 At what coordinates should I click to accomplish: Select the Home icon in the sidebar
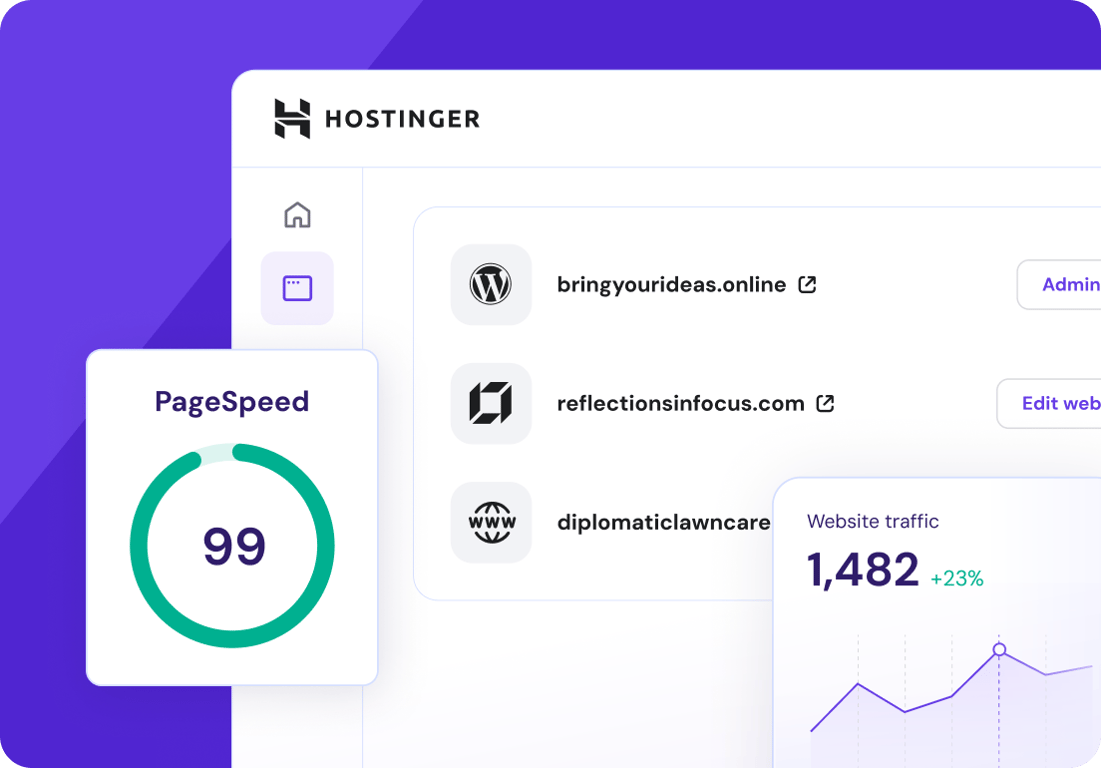[x=297, y=215]
